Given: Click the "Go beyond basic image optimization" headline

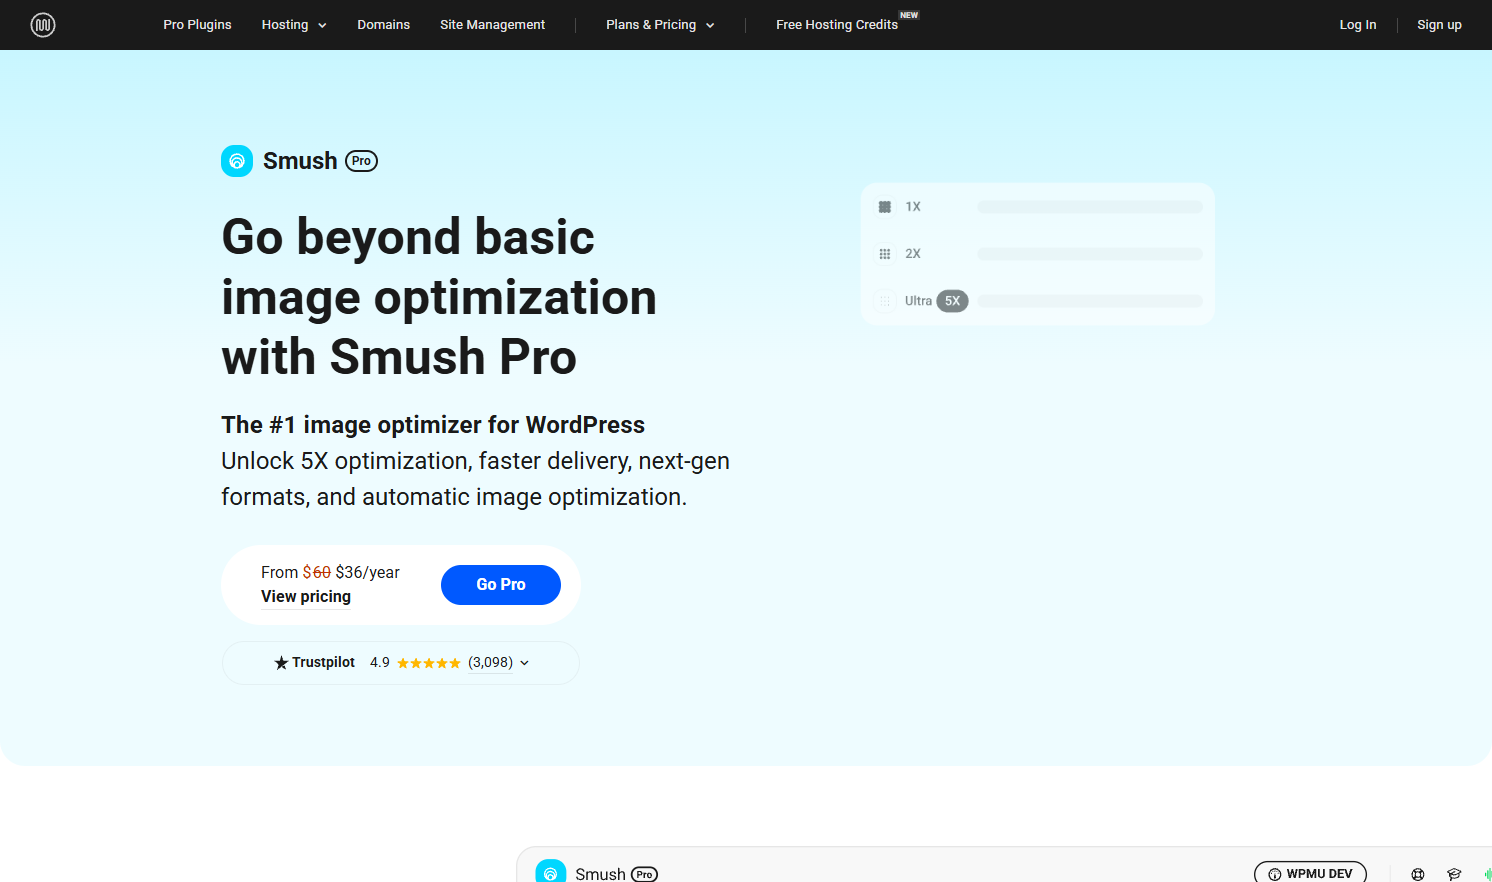Looking at the screenshot, I should (439, 297).
